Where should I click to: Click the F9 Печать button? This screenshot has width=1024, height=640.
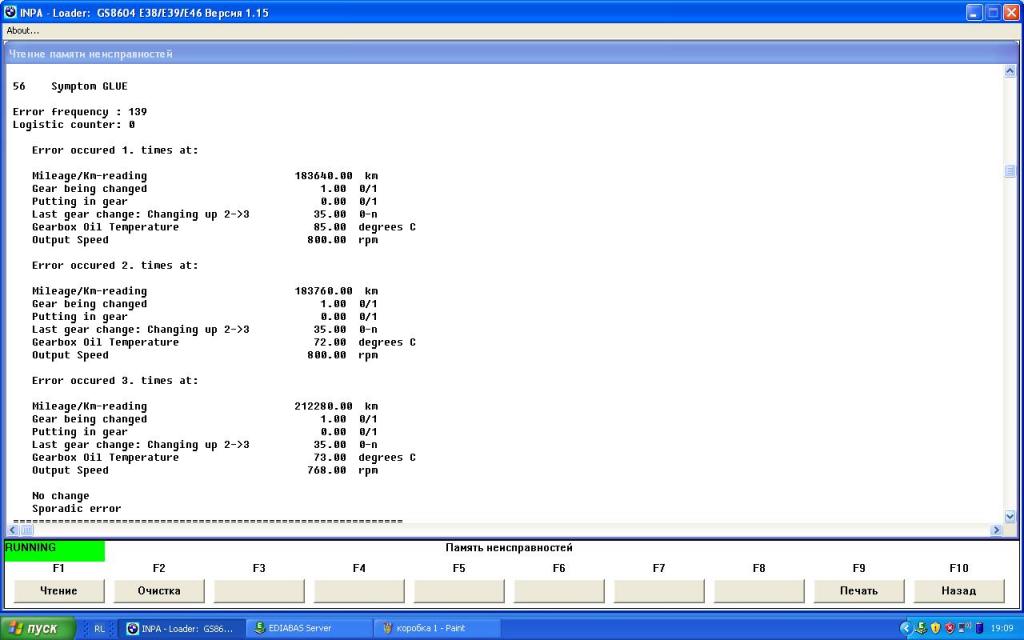click(x=859, y=591)
